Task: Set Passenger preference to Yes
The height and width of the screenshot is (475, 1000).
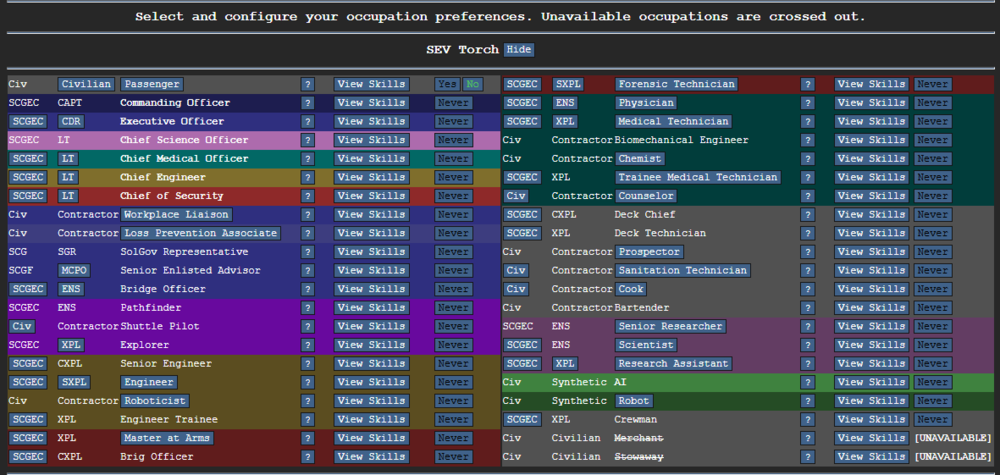Action: pyautogui.click(x=446, y=85)
